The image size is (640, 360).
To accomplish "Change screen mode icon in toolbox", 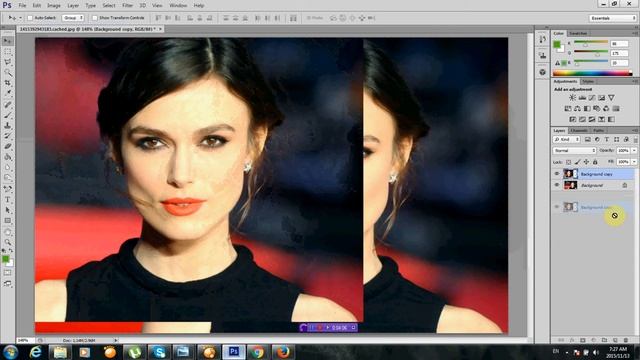I will [x=8, y=283].
